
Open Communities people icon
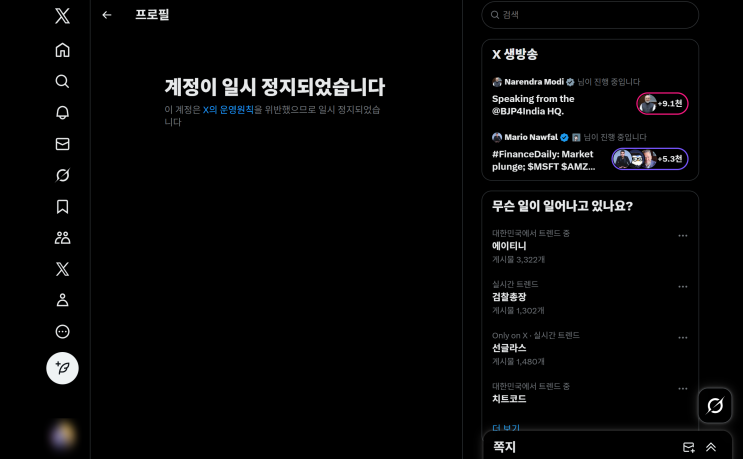(x=62, y=238)
